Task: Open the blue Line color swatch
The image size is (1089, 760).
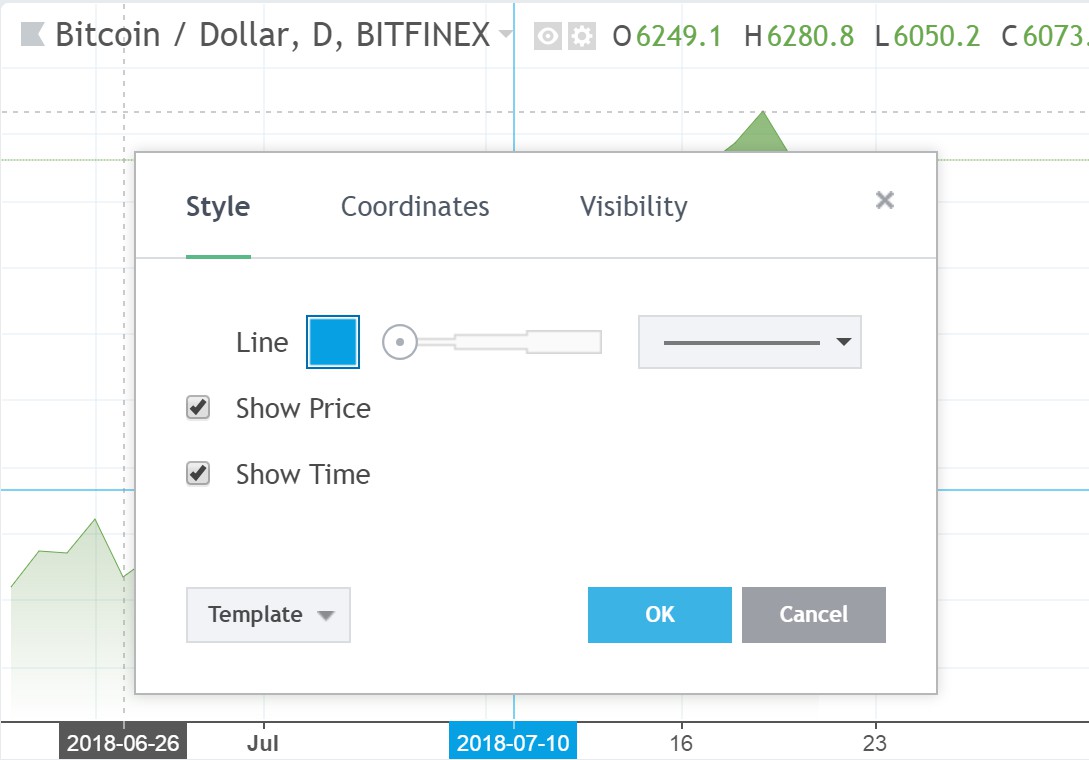Action: (x=333, y=342)
